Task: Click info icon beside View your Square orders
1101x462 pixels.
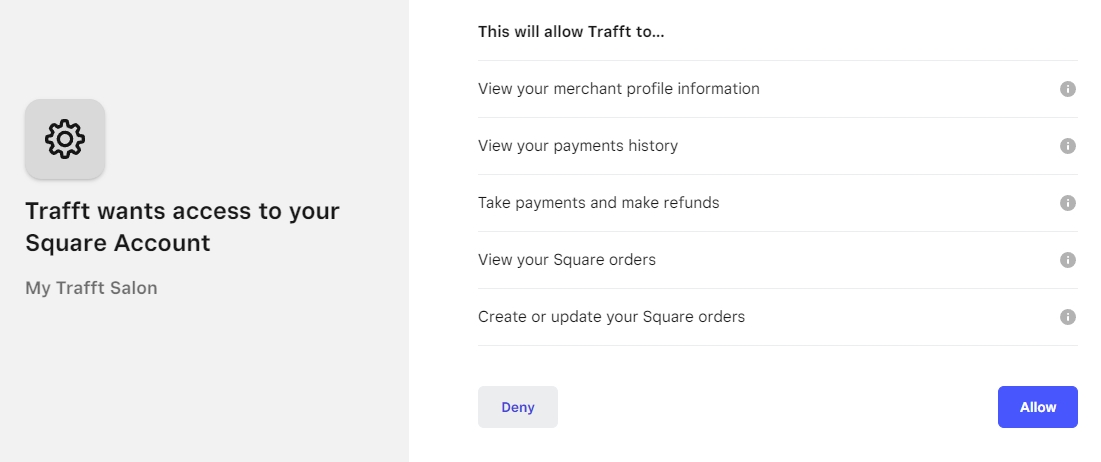Action: (x=1067, y=260)
